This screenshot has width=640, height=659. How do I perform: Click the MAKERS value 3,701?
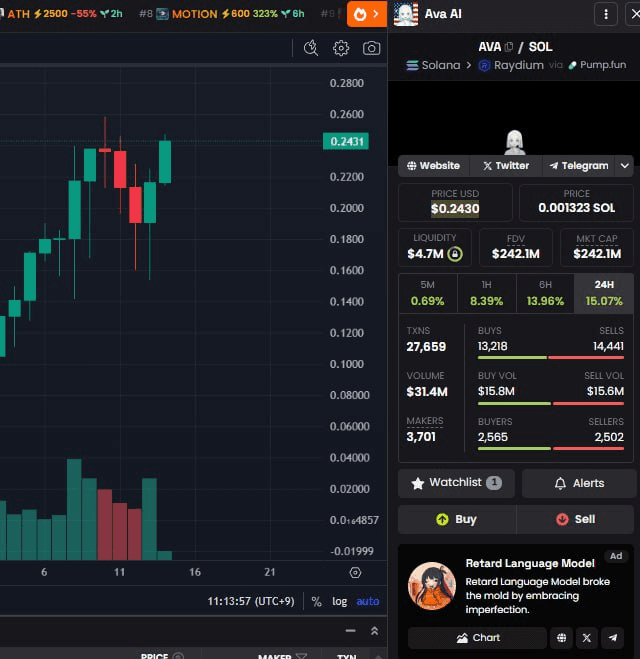[x=421, y=437]
